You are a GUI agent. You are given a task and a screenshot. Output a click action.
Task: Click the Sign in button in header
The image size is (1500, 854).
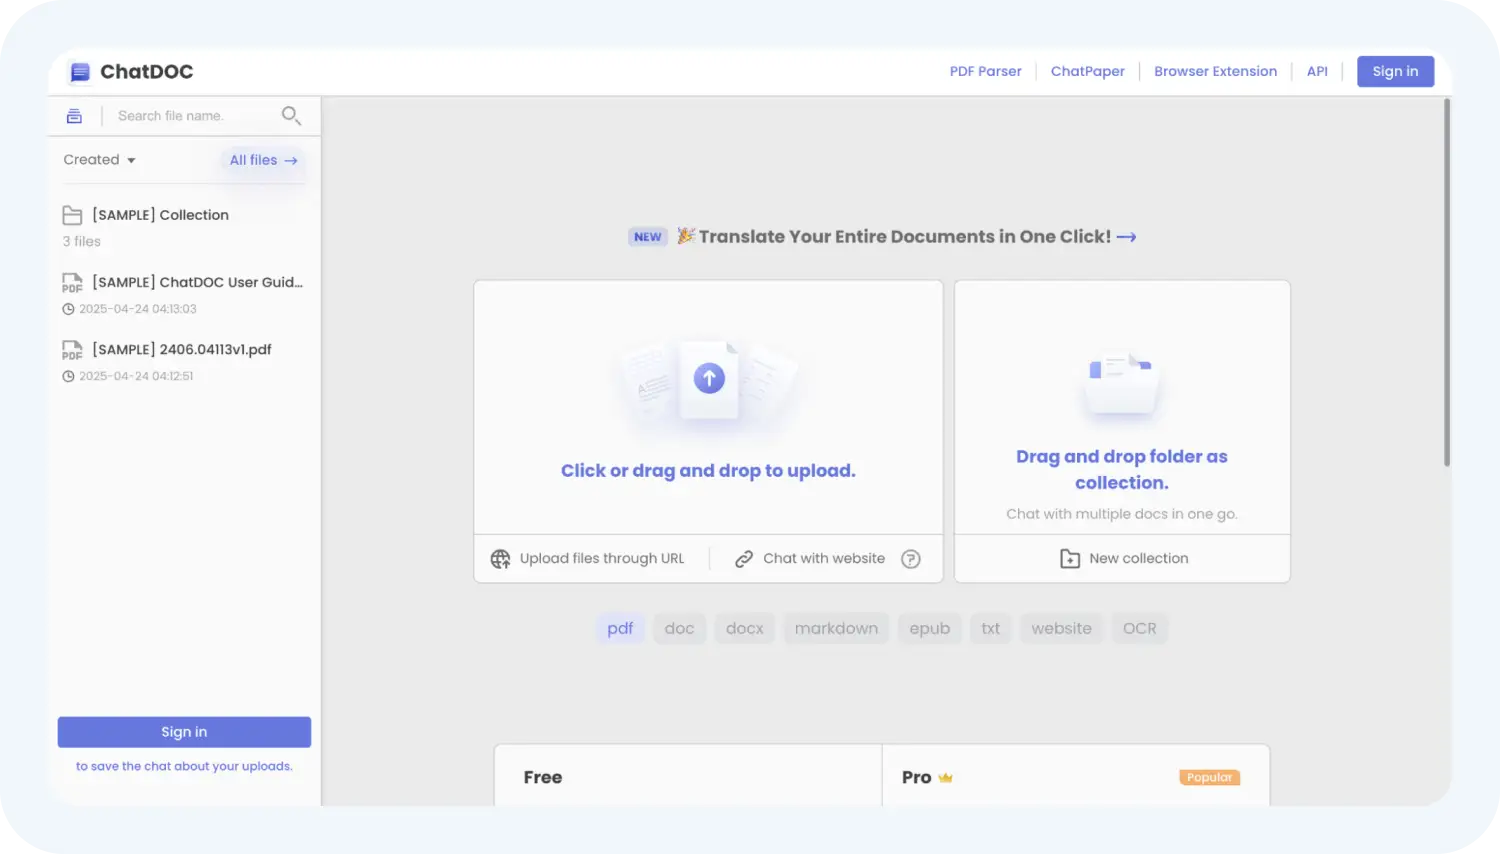(1395, 71)
